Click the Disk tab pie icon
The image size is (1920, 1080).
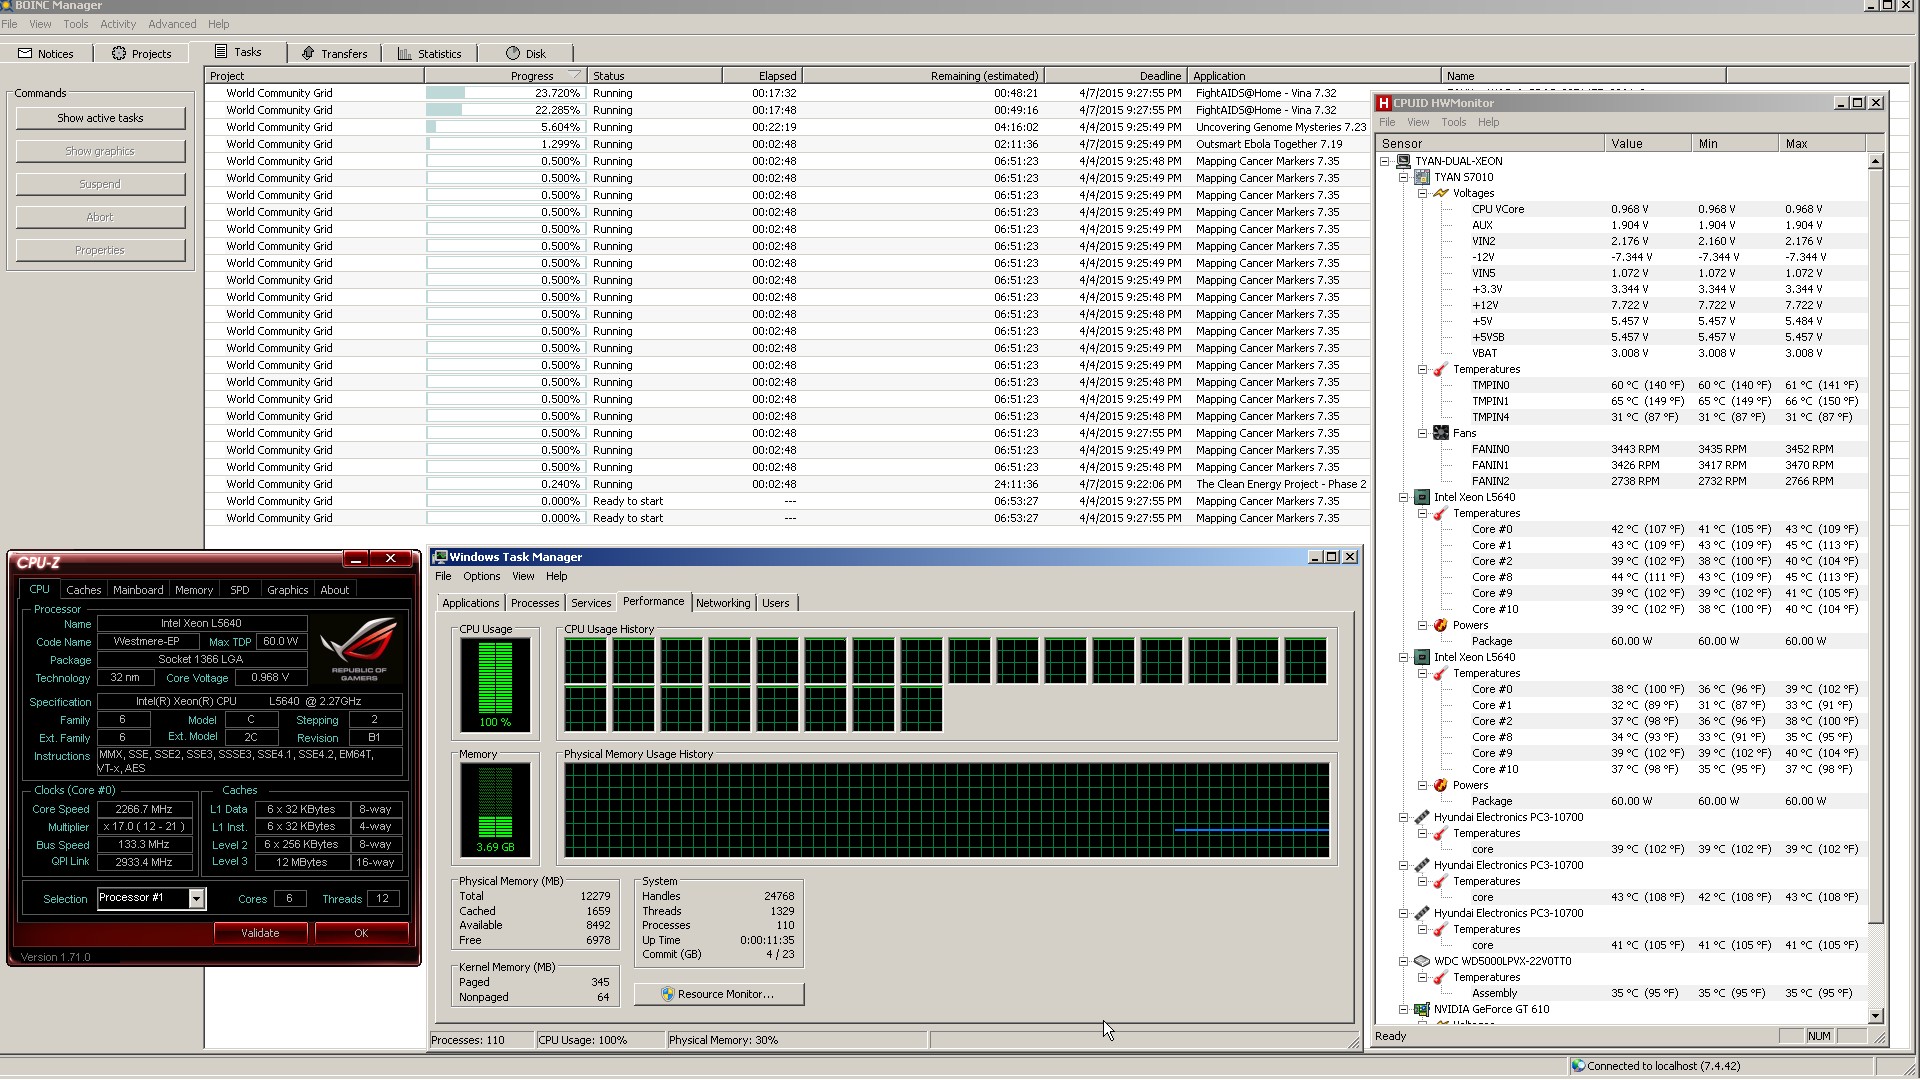pyautogui.click(x=513, y=54)
